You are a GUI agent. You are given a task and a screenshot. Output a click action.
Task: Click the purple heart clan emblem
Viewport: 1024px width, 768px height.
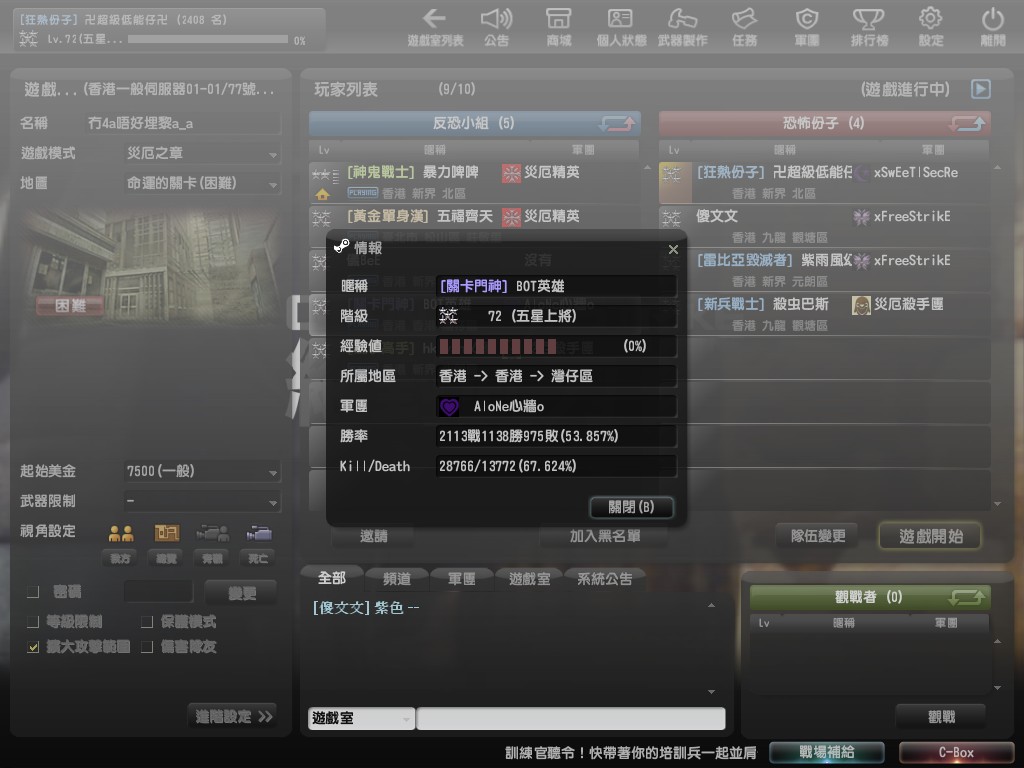449,406
